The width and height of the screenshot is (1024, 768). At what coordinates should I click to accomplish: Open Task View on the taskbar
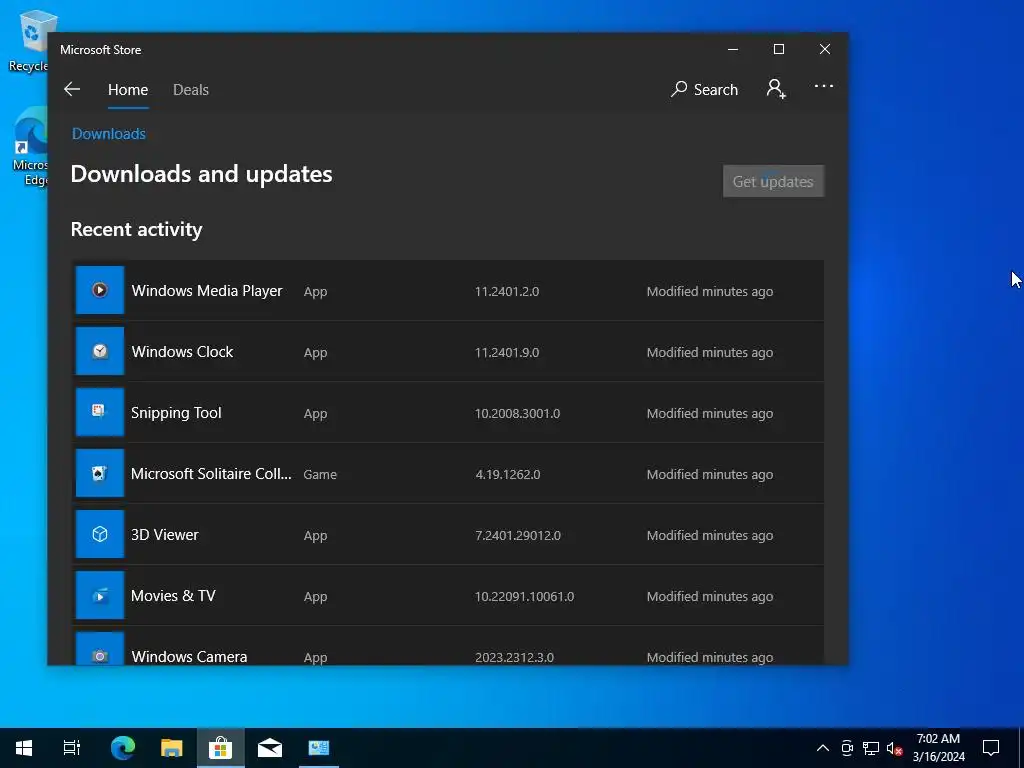pyautogui.click(x=72, y=748)
